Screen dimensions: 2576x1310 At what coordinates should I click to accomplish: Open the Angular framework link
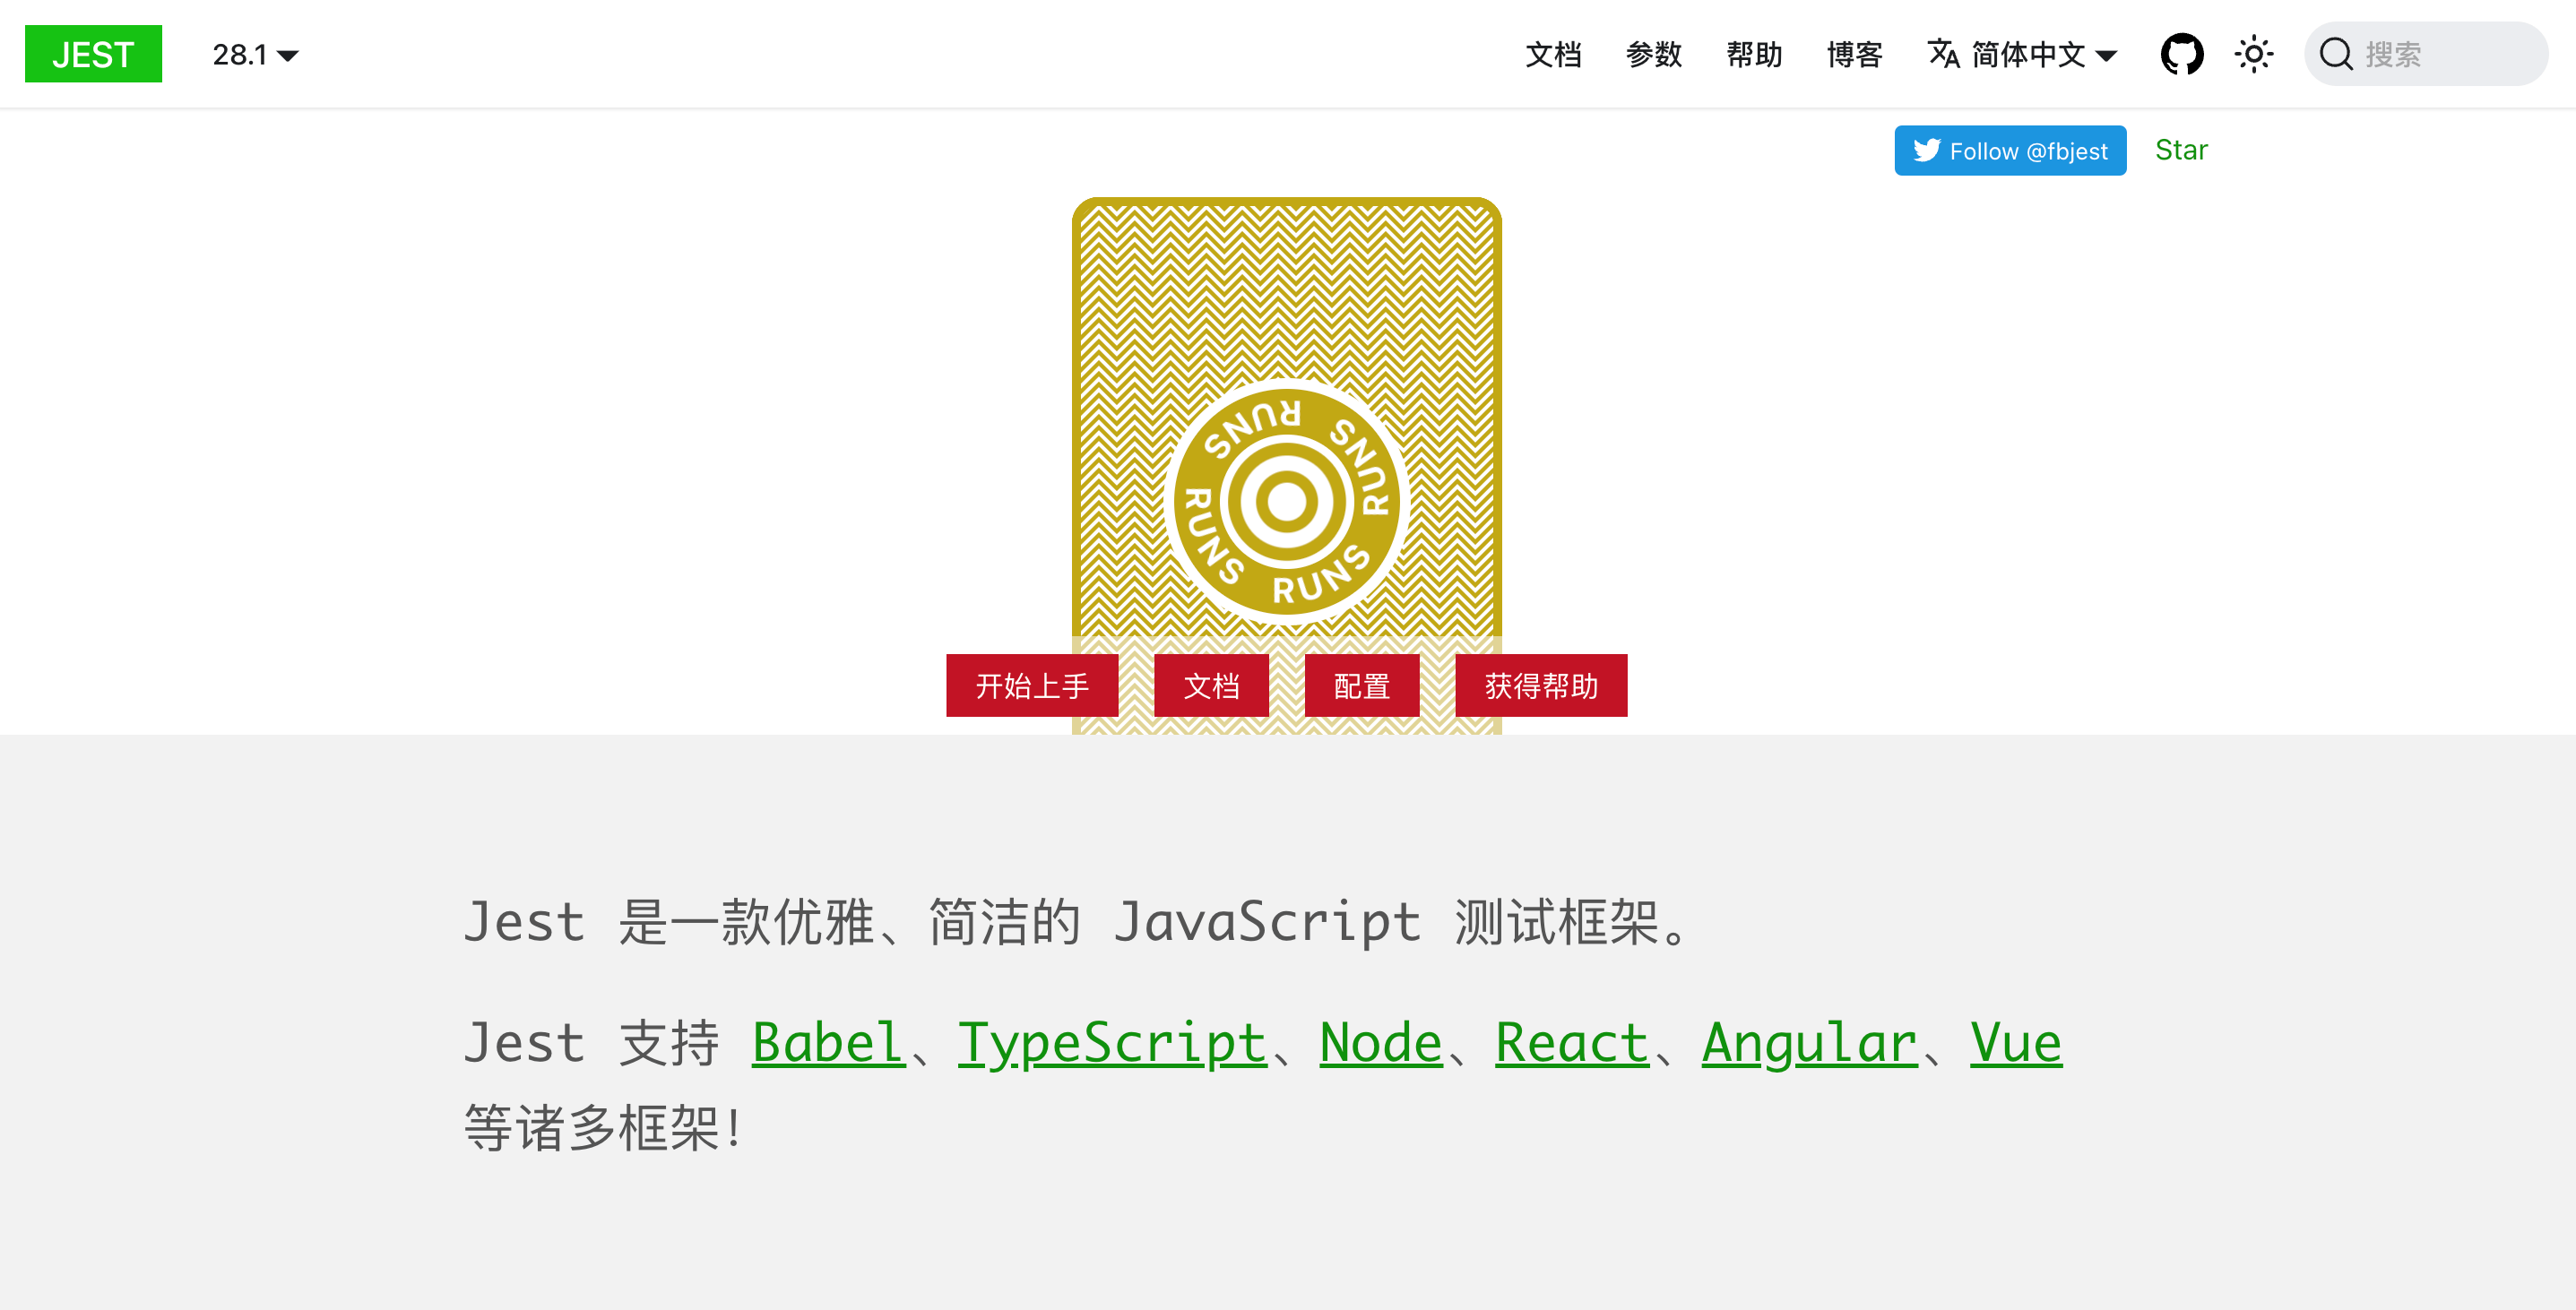tap(1809, 1043)
